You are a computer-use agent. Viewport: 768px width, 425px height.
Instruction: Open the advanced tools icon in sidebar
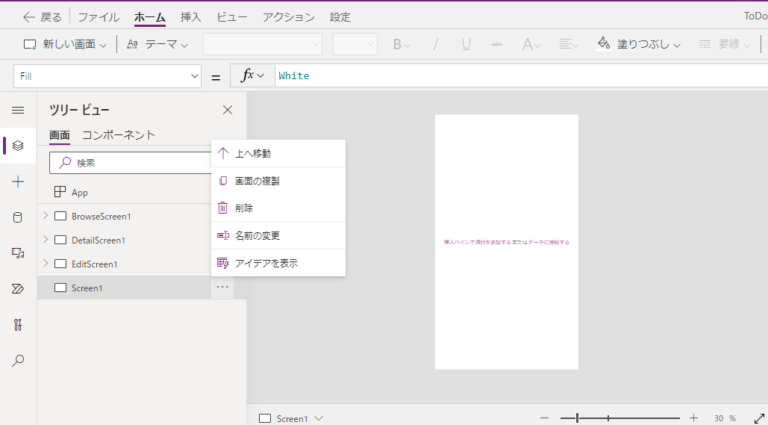point(18,325)
